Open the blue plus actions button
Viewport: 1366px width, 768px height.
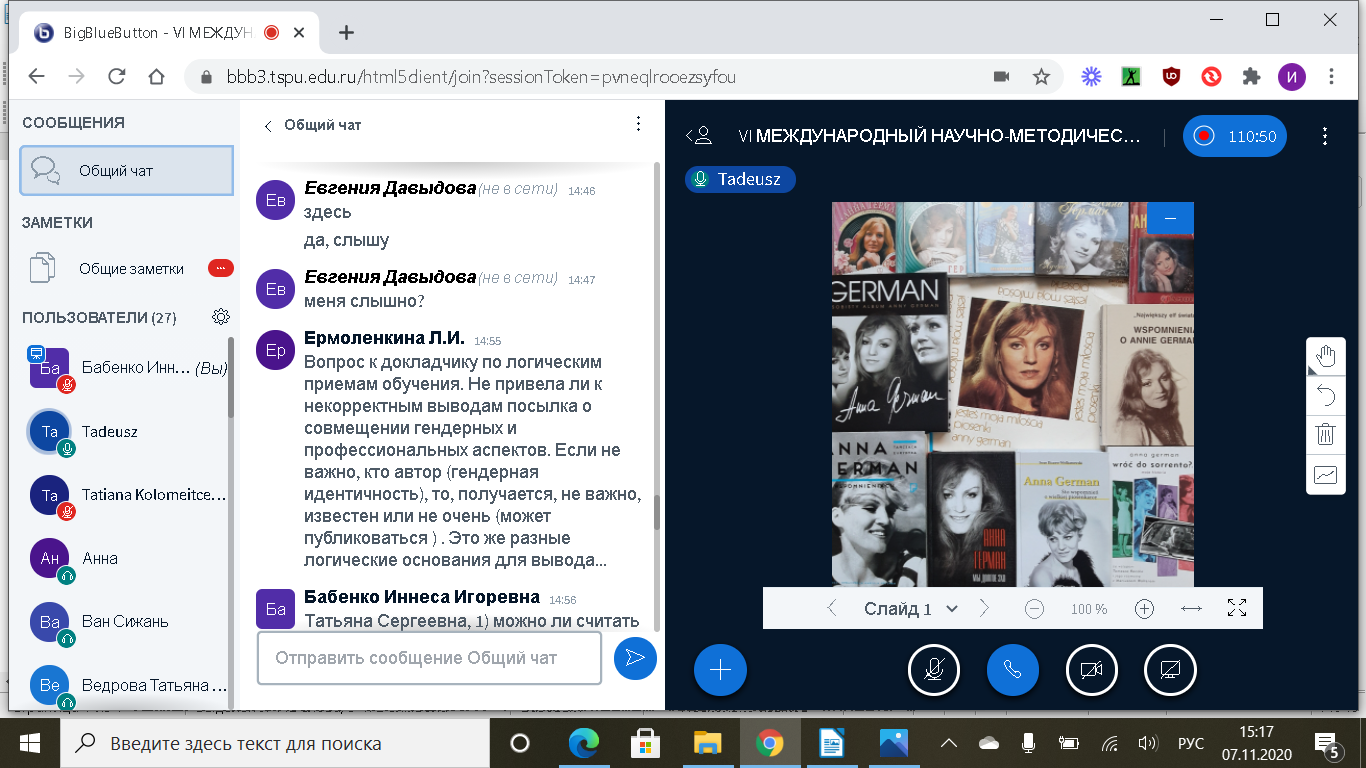point(720,670)
